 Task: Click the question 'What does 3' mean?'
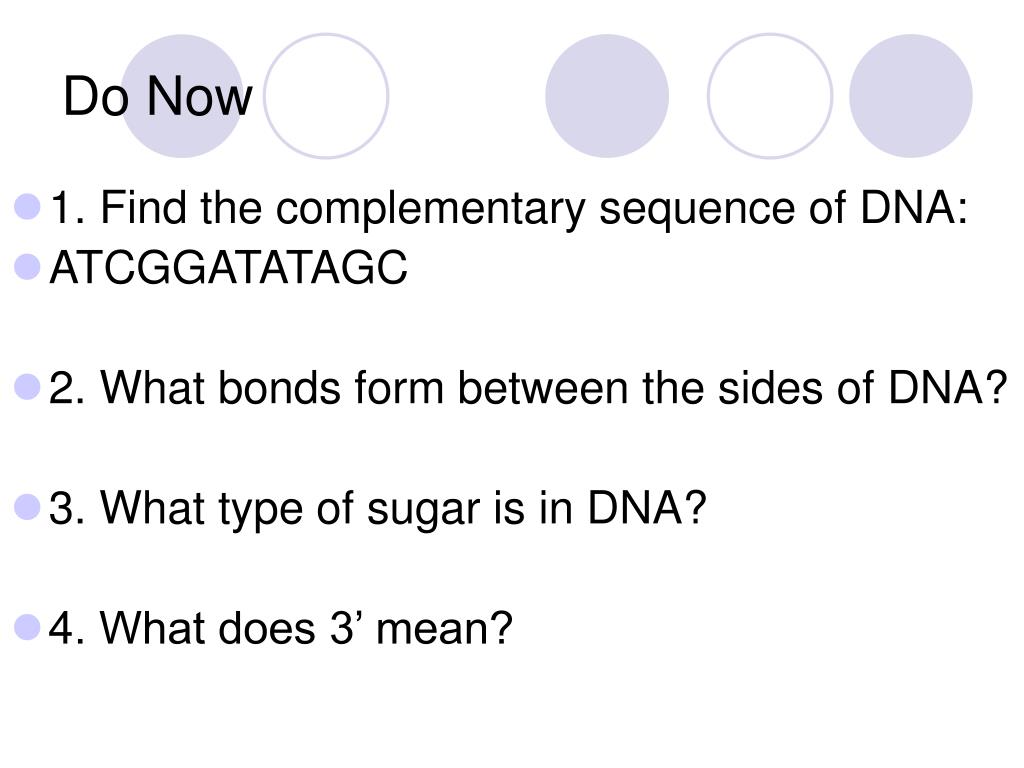pyautogui.click(x=281, y=628)
